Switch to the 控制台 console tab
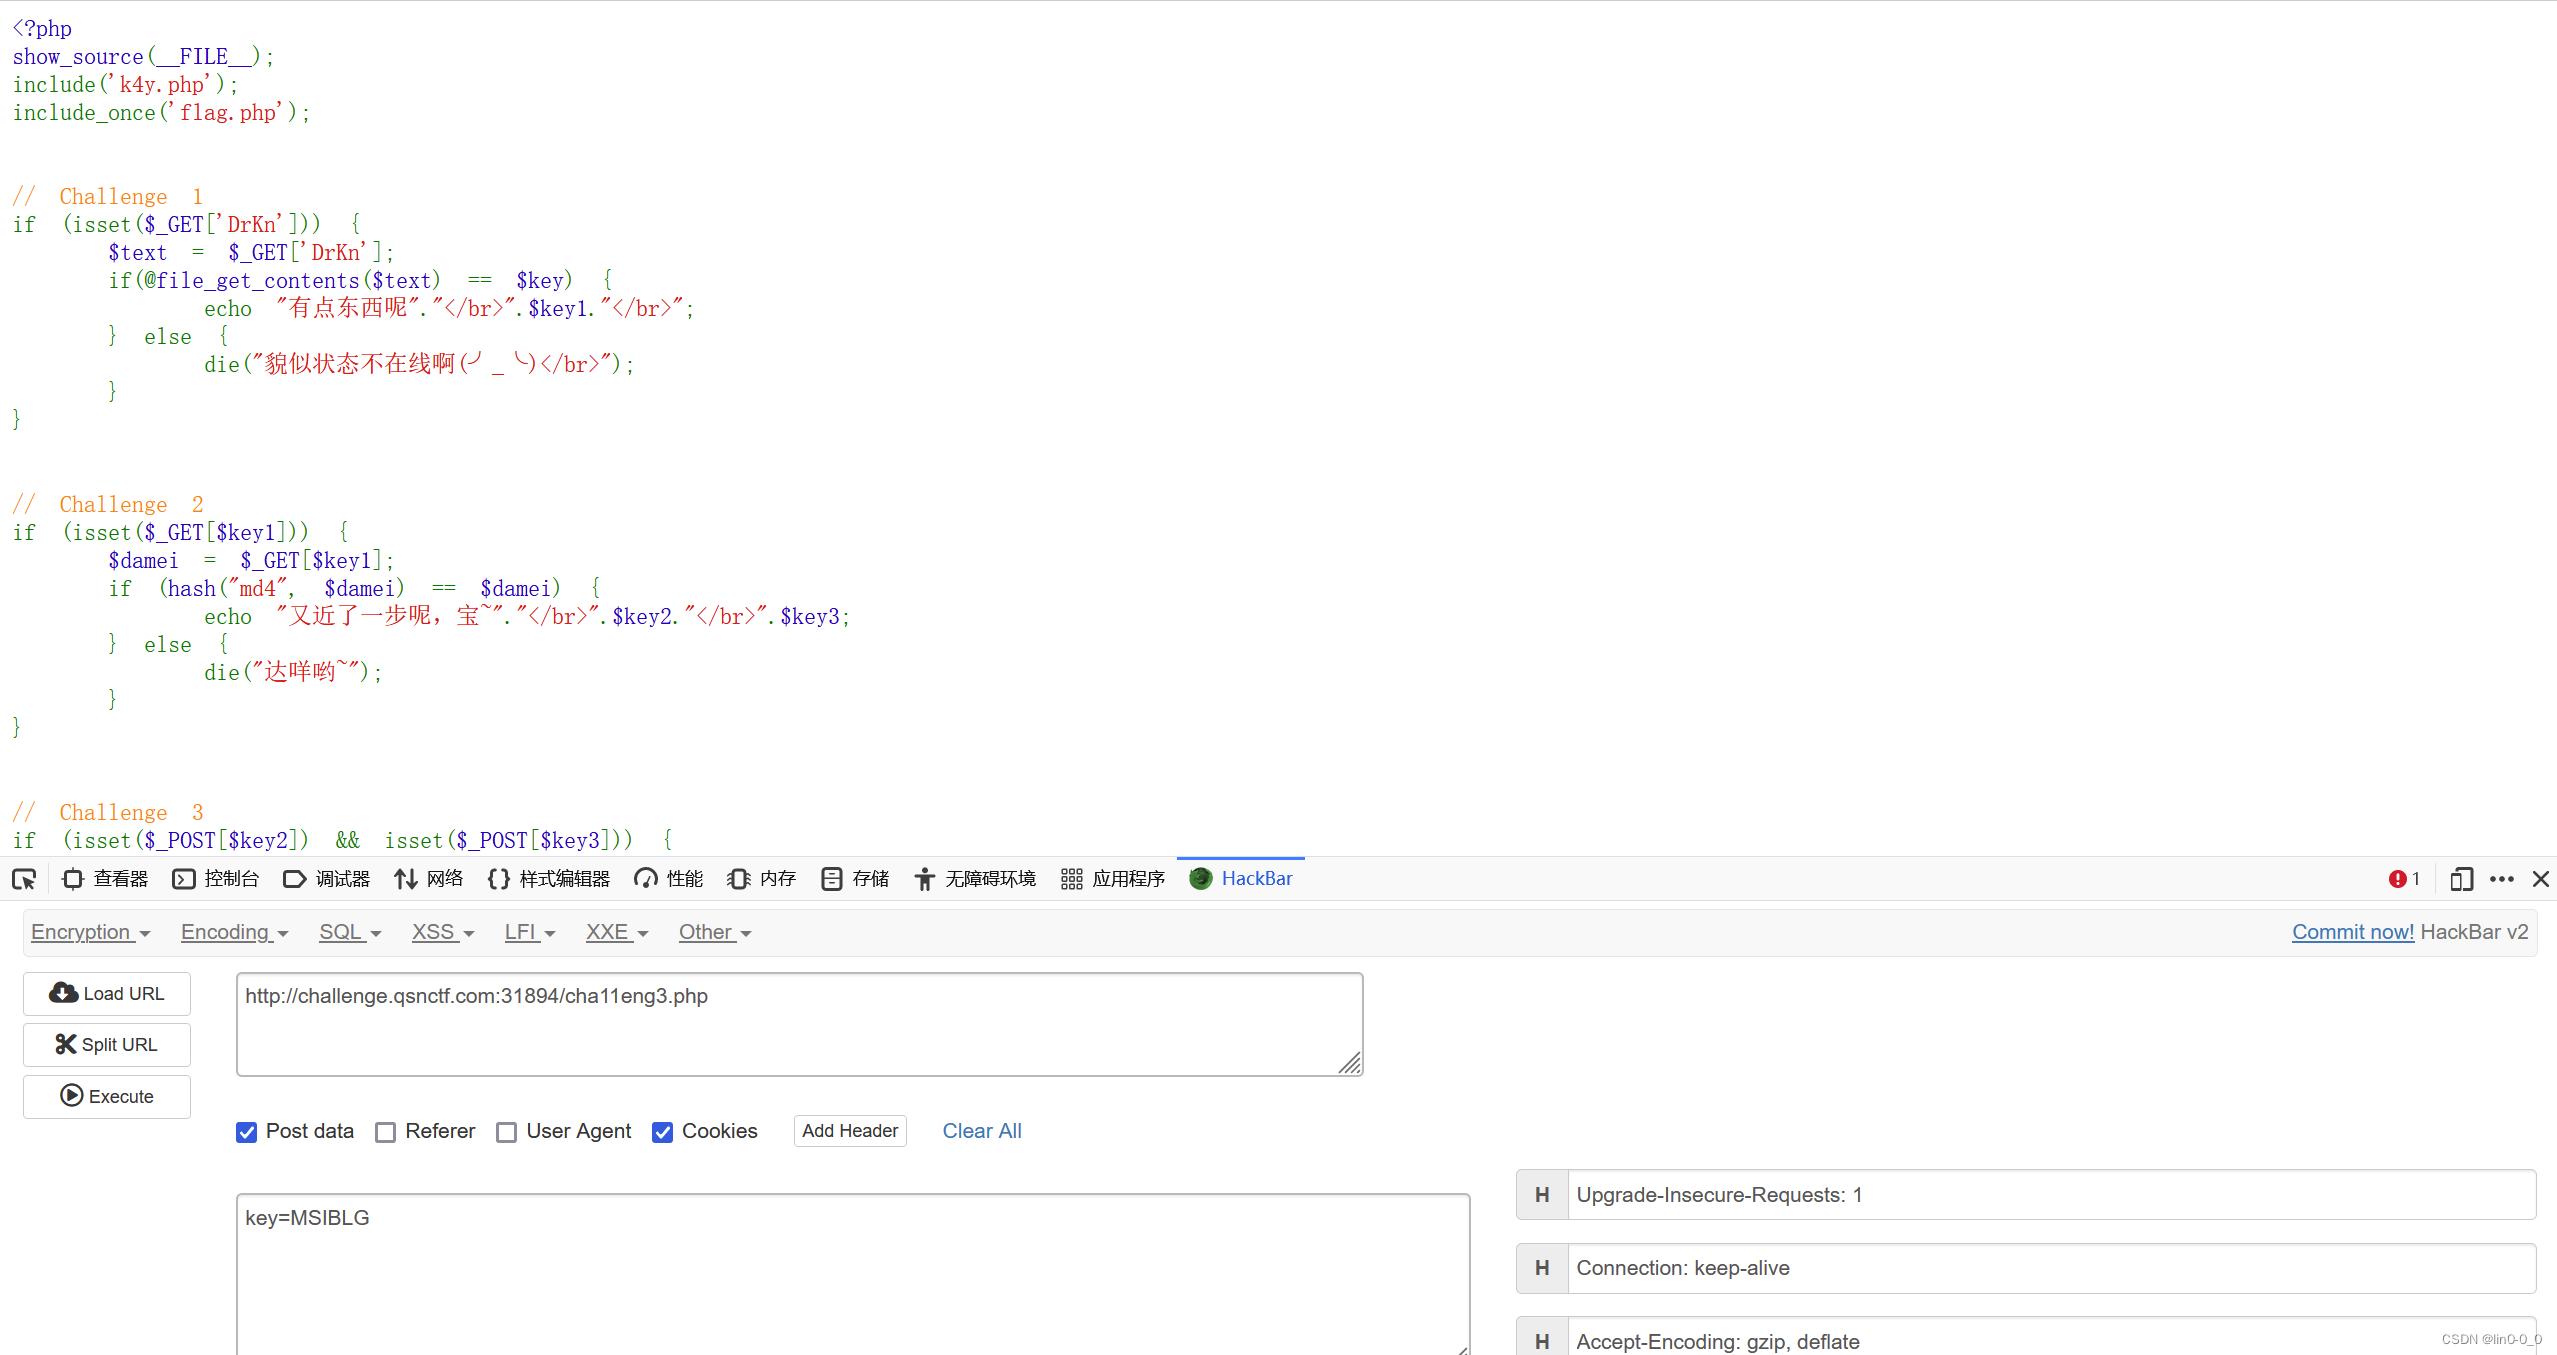 coord(216,879)
